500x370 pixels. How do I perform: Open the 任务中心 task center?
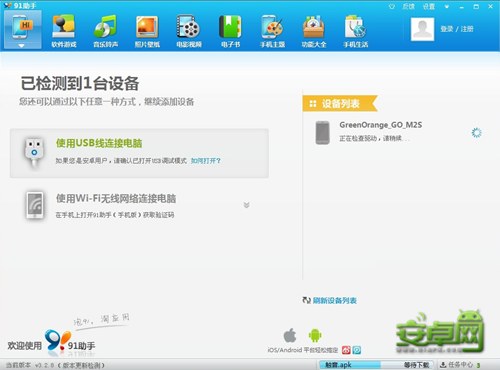pos(460,365)
